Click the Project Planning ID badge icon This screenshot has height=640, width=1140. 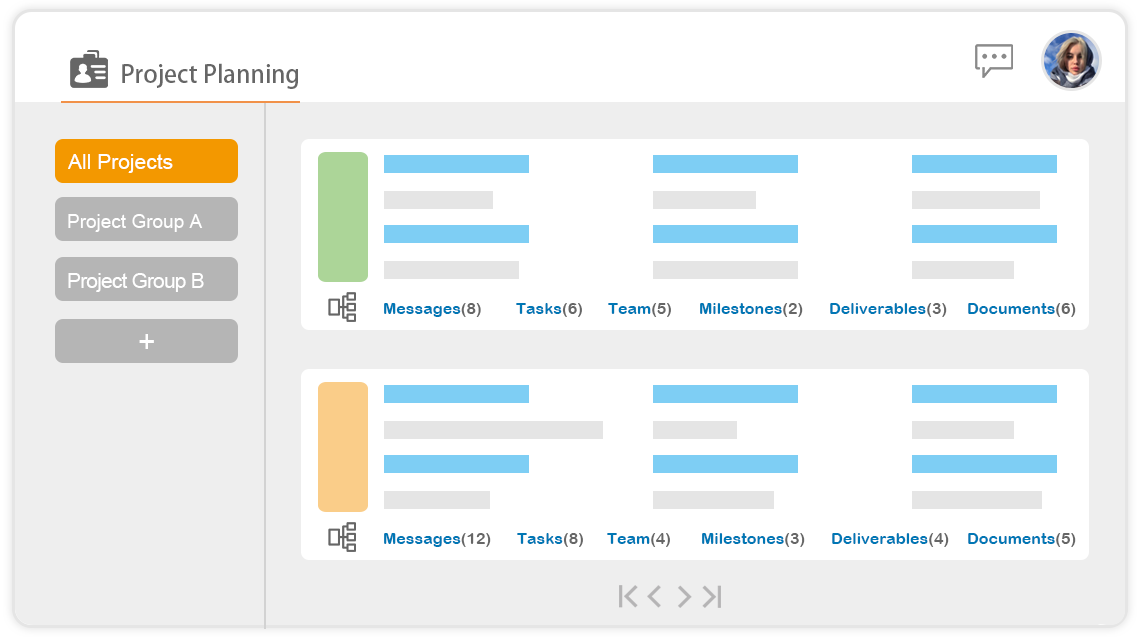tap(89, 70)
